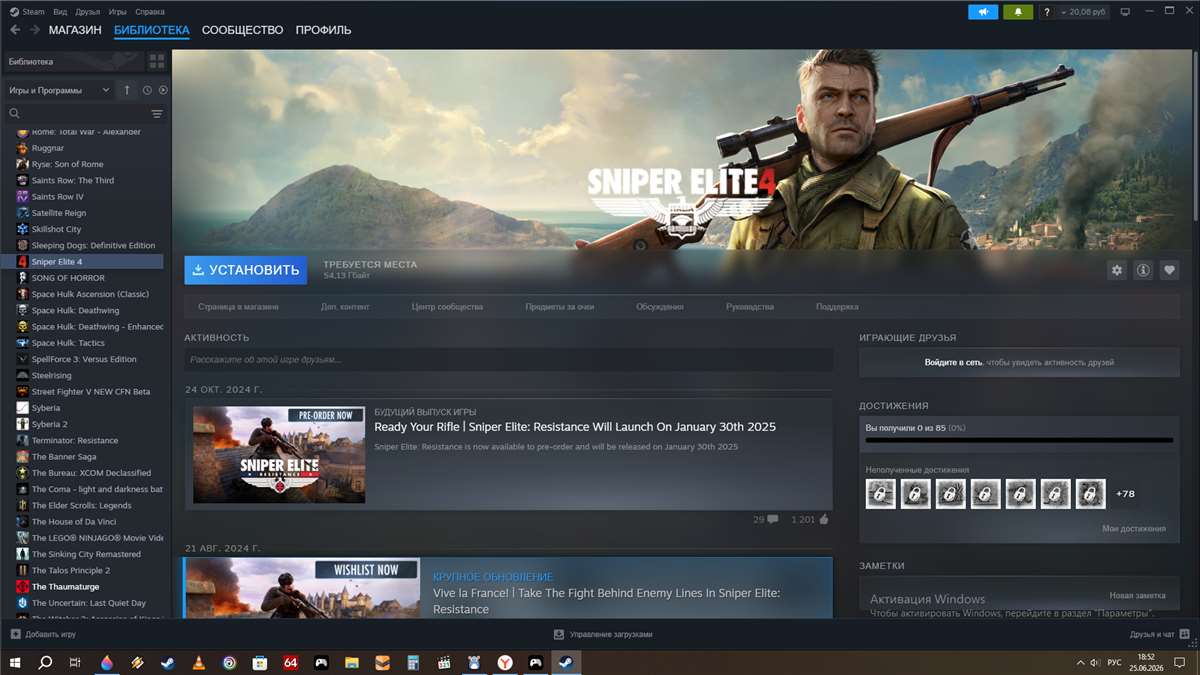Screen dimensions: 1200x675
Task: Open Справка menu
Action: click(150, 12)
